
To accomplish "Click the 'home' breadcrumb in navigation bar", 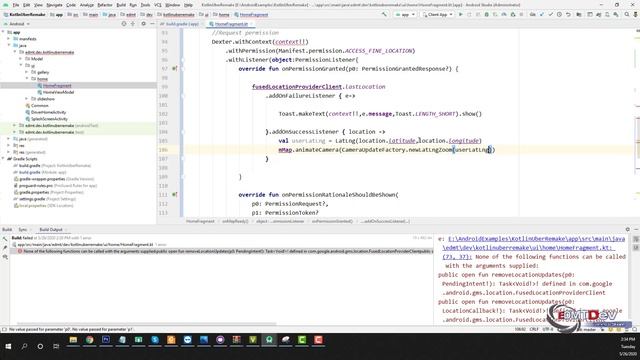I will (224, 15).
